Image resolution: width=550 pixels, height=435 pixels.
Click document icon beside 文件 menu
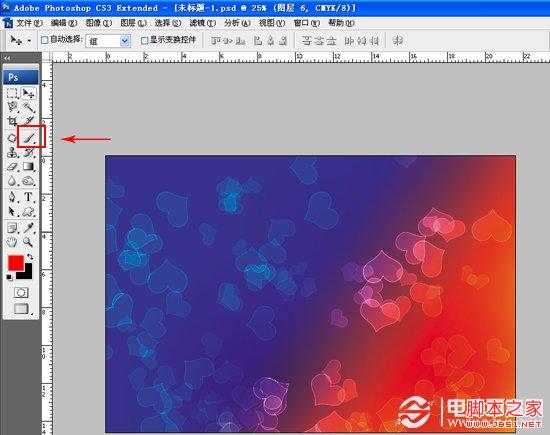[x=8, y=23]
